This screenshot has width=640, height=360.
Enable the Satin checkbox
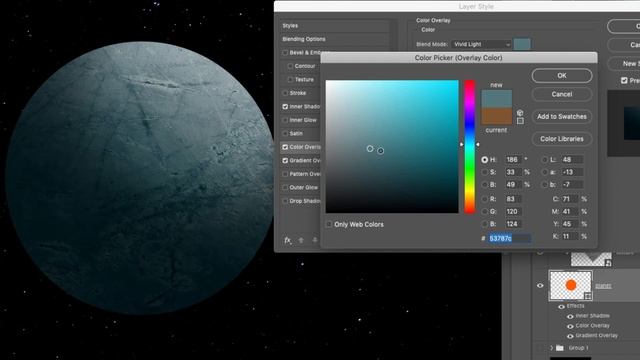pos(285,133)
